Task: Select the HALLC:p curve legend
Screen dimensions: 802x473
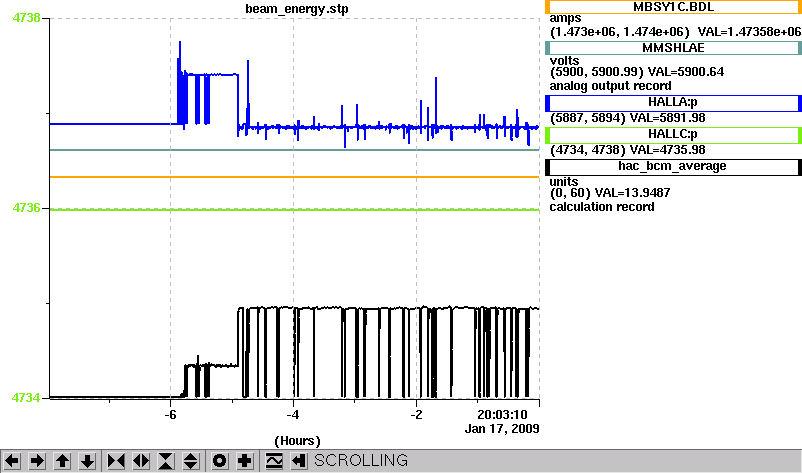Action: (673, 135)
